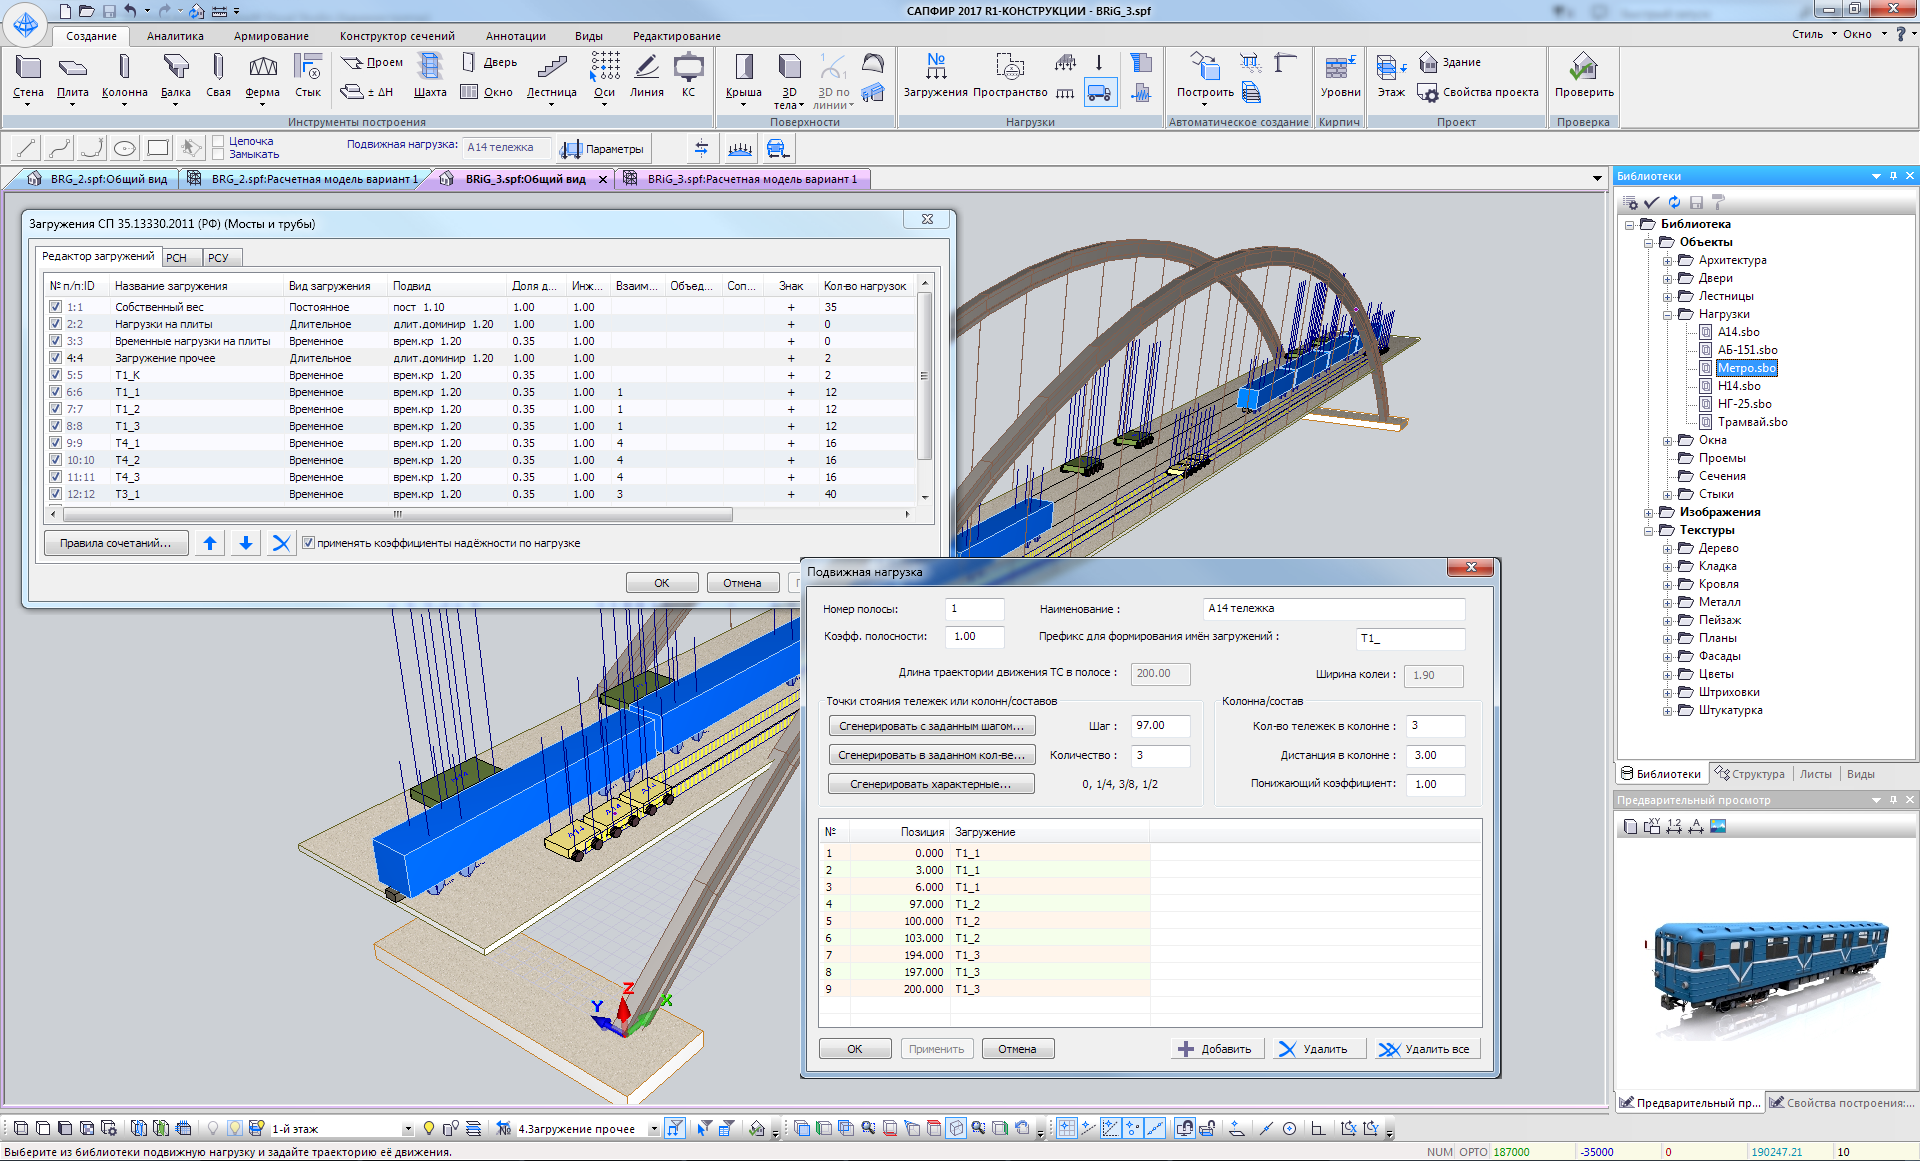1920x1161 pixels.
Task: Open the Загружения load cases tool
Action: (935, 77)
